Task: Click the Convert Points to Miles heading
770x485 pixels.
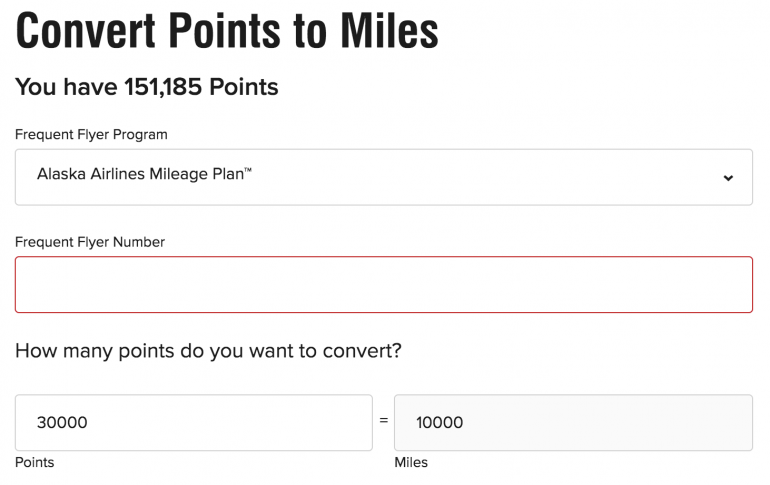Action: (227, 32)
